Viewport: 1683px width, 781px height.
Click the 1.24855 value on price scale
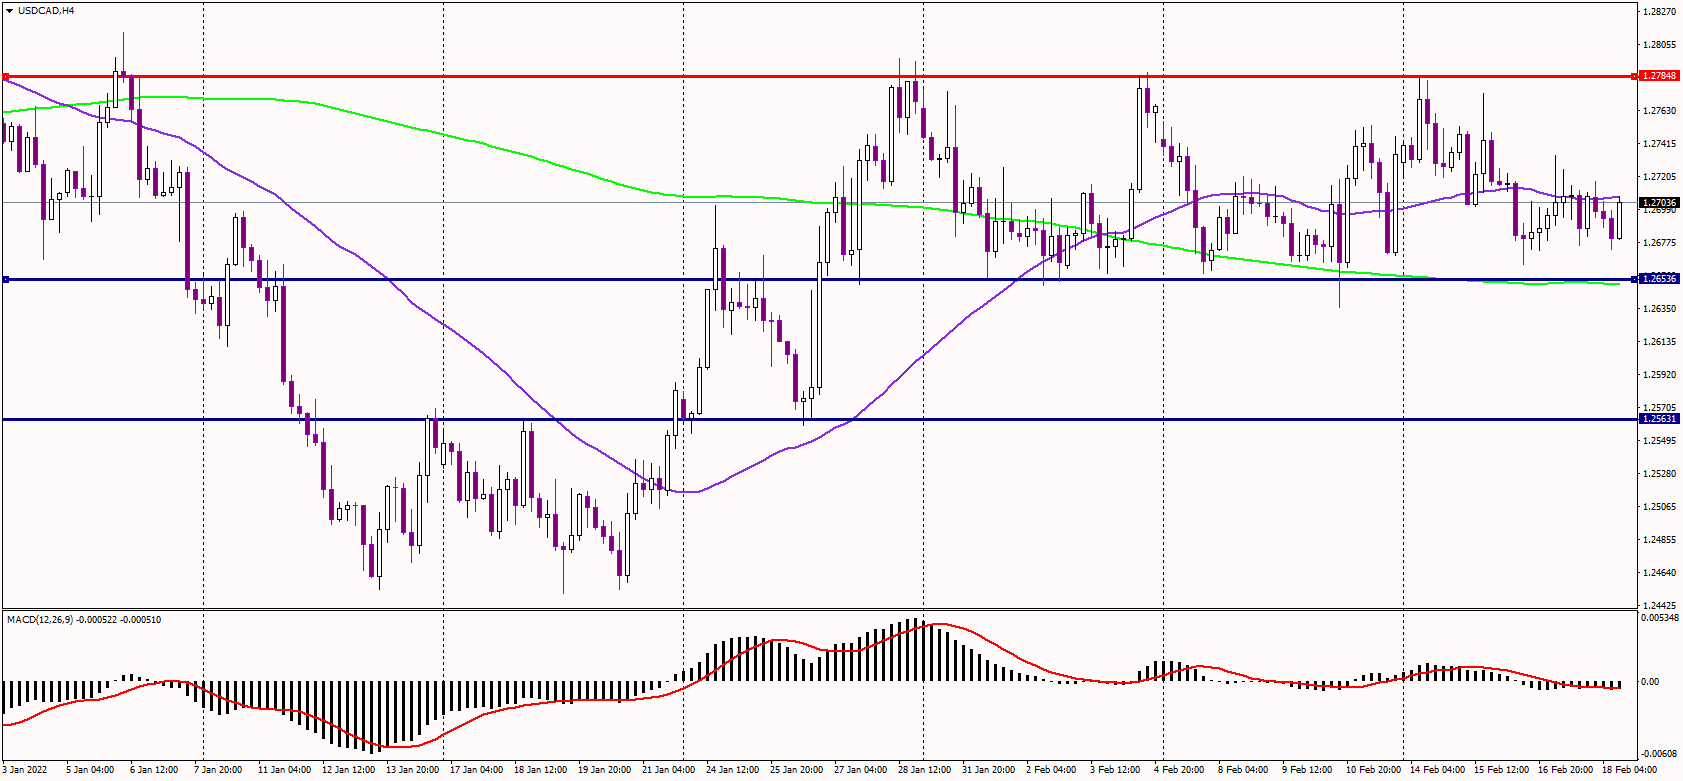point(1660,540)
